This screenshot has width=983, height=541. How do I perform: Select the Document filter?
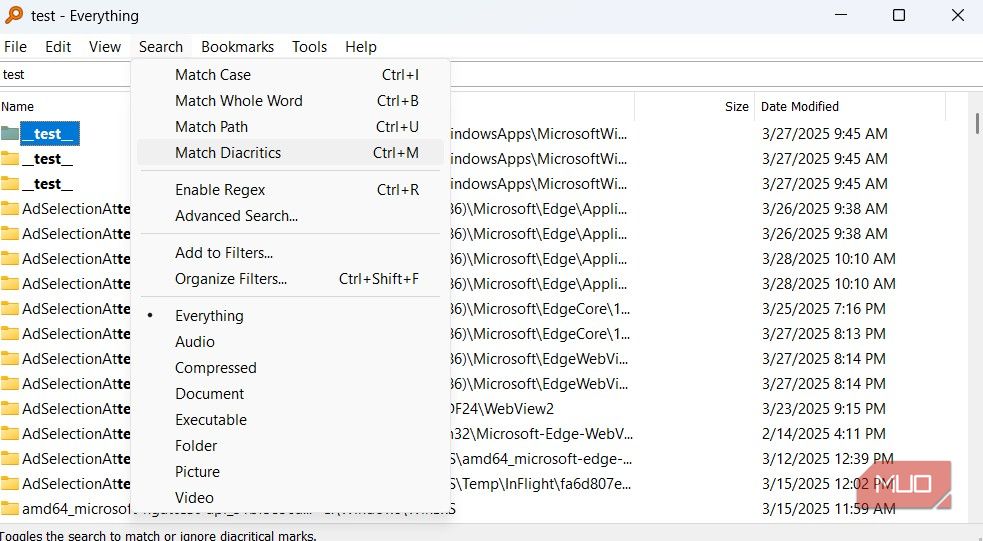pos(290,394)
